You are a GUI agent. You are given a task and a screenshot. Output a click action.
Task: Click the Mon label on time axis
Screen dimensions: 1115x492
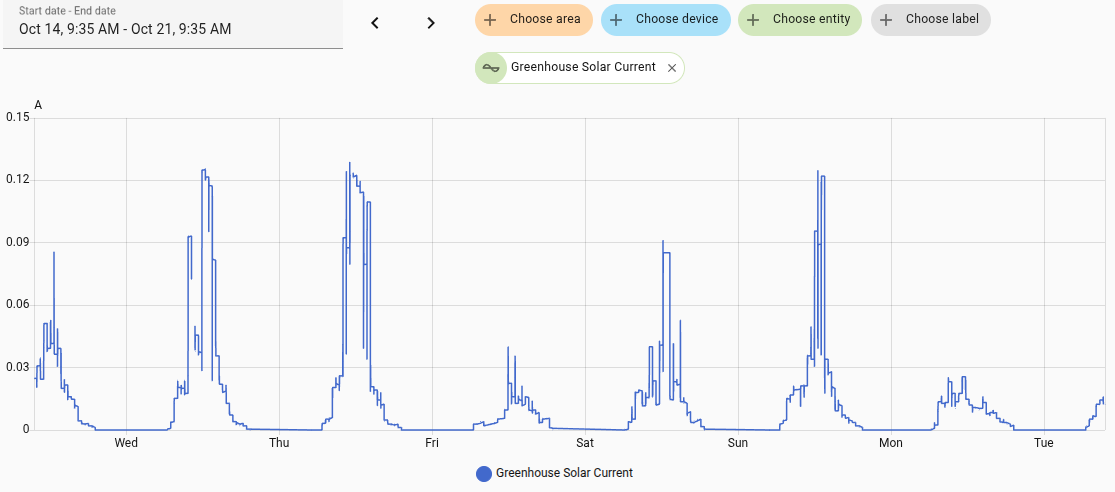[890, 443]
